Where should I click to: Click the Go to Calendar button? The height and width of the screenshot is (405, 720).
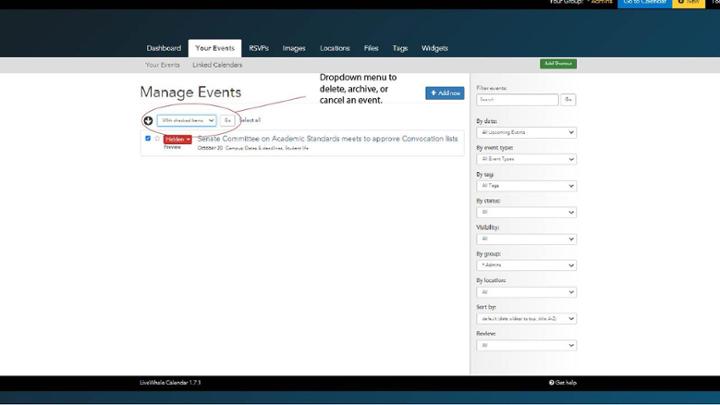(644, 3)
